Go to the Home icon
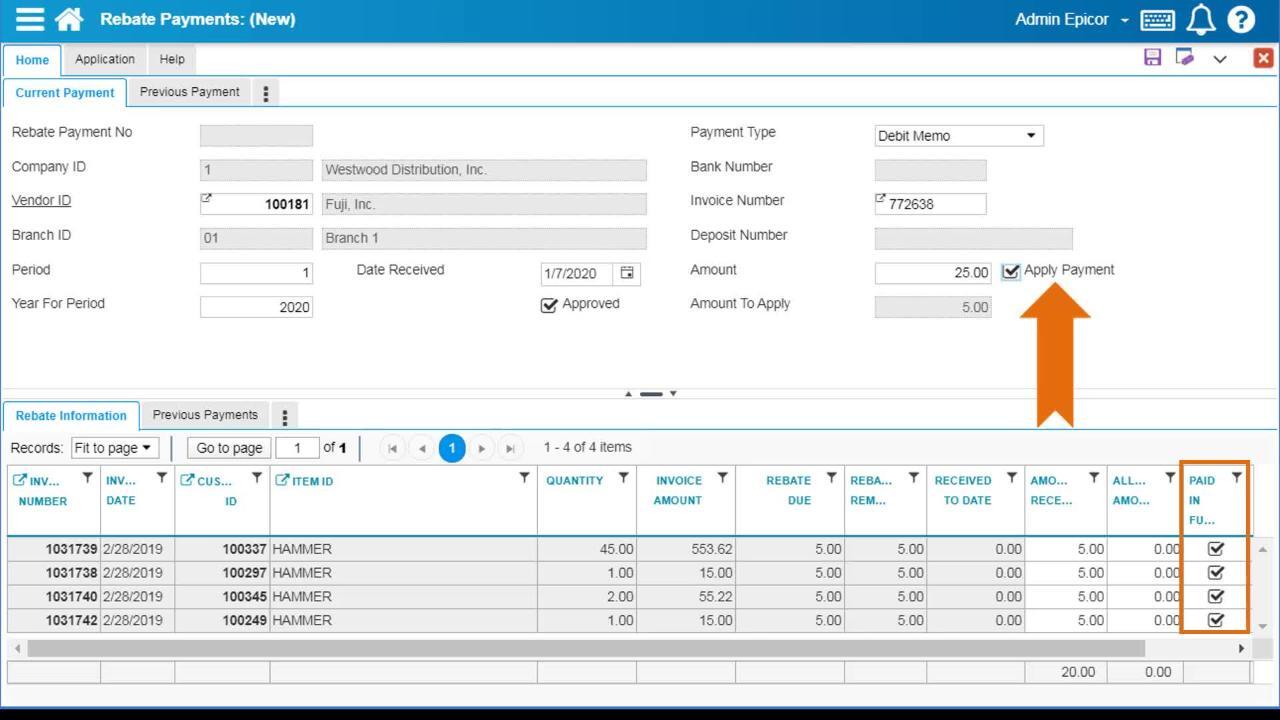1280x720 pixels. click(69, 19)
